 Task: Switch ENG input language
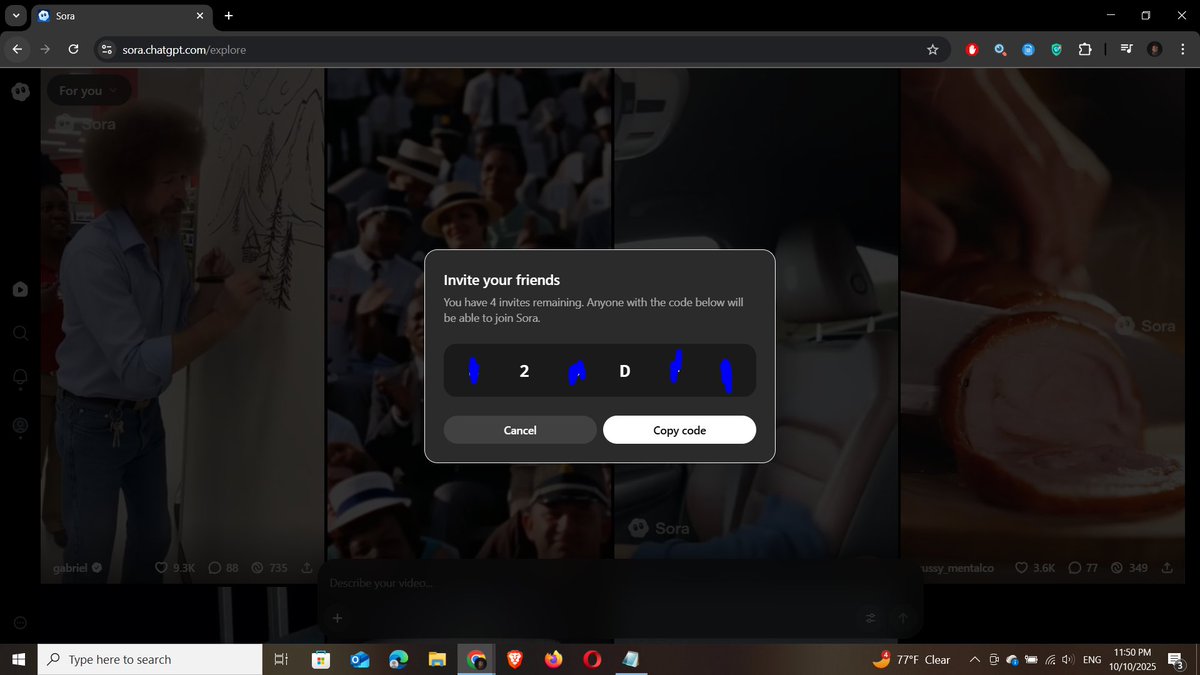(x=1092, y=659)
